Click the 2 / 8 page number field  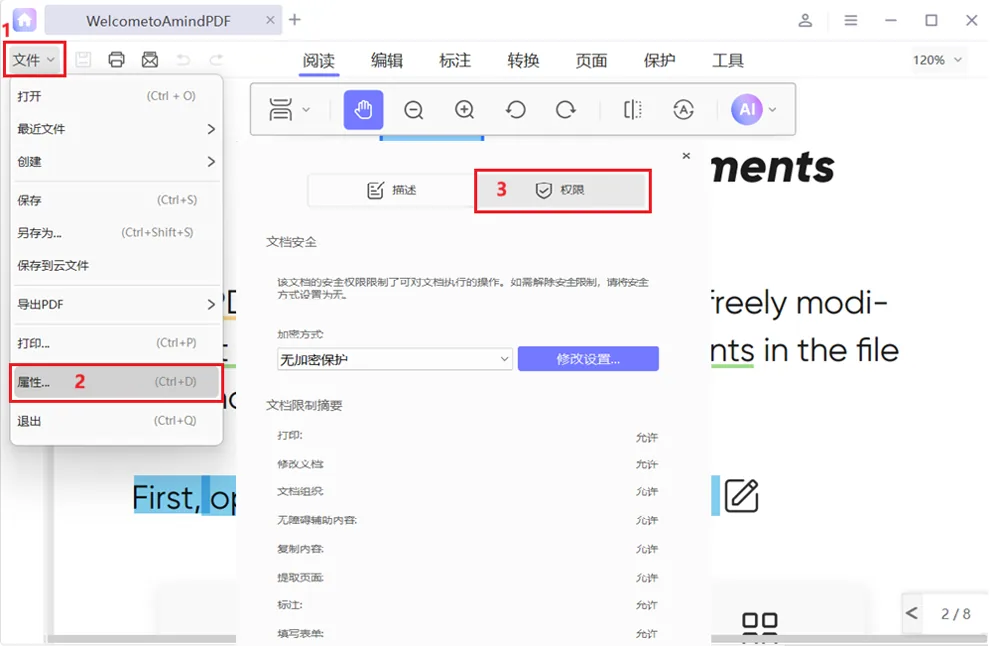(x=955, y=614)
